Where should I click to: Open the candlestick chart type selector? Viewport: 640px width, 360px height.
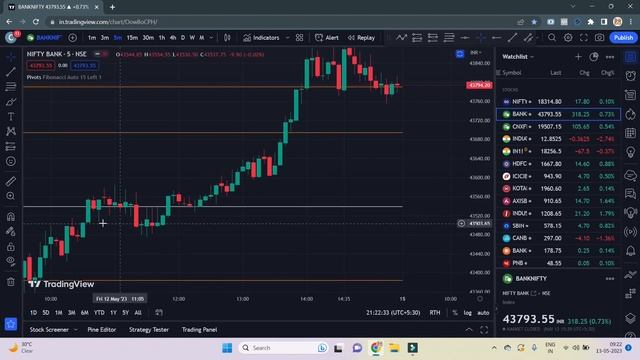pos(227,38)
